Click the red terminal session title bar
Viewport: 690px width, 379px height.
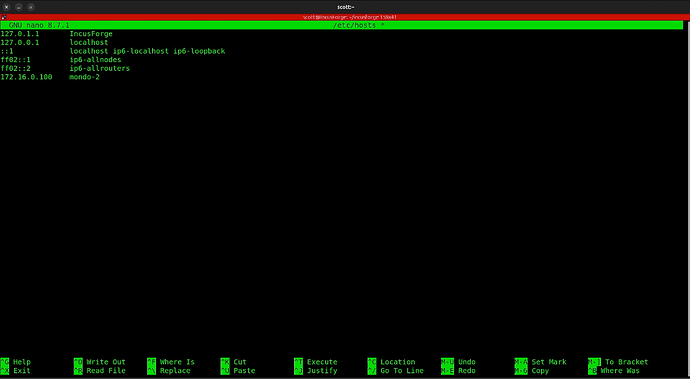pos(345,17)
